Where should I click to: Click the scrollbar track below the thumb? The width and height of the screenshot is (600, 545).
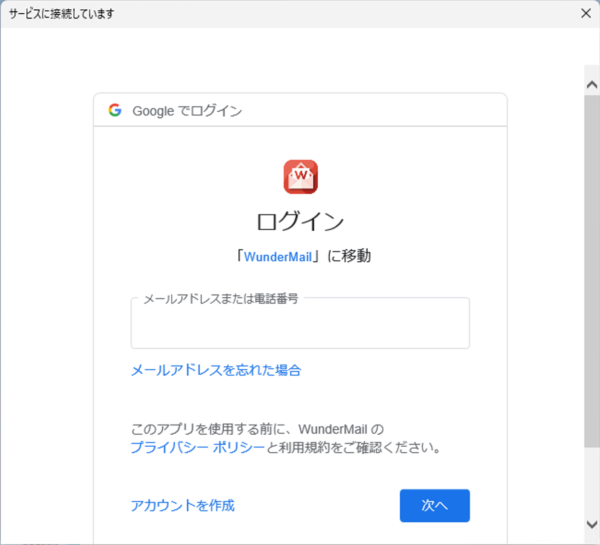coord(591,480)
